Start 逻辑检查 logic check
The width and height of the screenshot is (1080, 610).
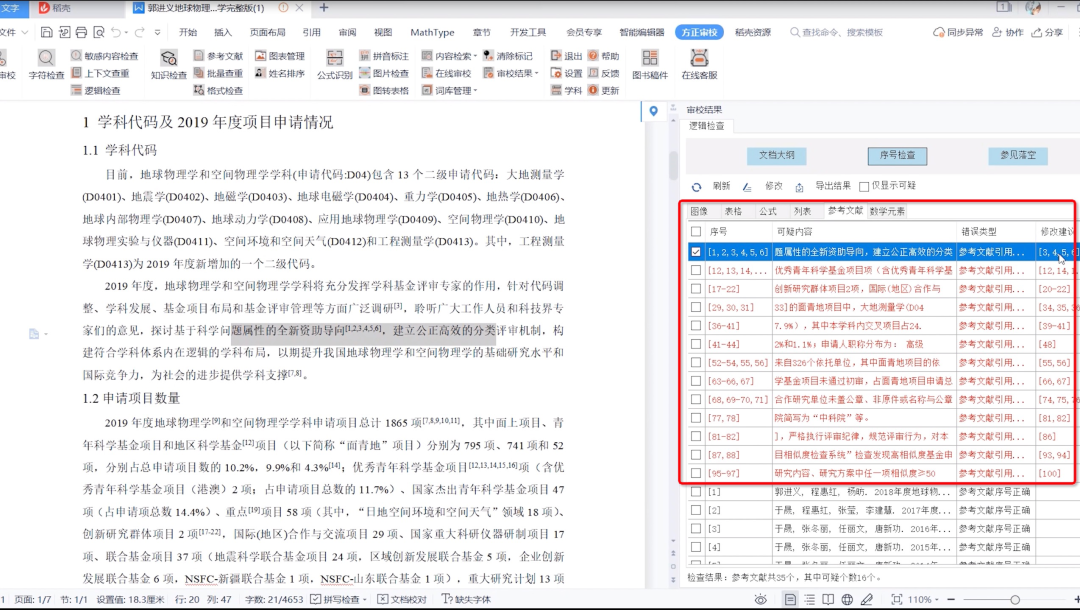click(x=96, y=90)
